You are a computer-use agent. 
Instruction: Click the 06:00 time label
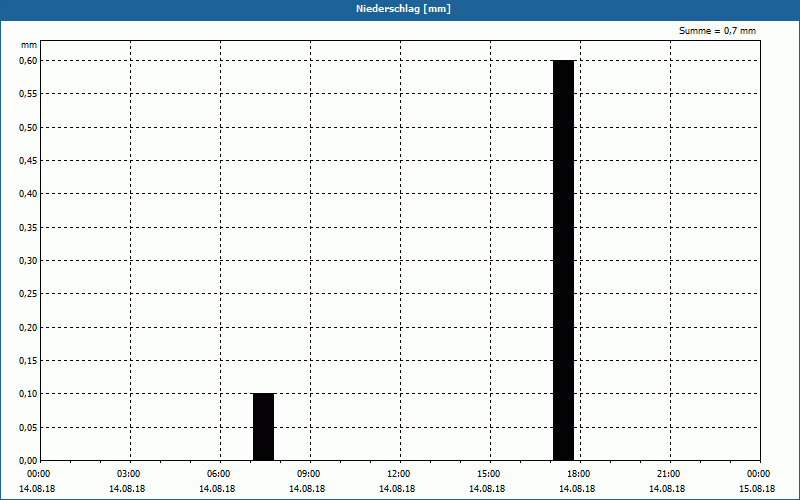tap(218, 474)
